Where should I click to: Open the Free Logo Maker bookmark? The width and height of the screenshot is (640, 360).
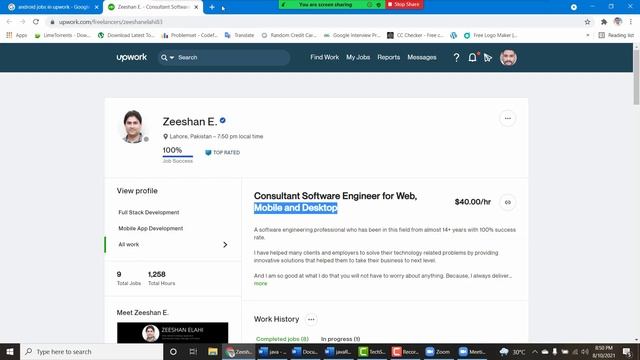[x=491, y=35]
